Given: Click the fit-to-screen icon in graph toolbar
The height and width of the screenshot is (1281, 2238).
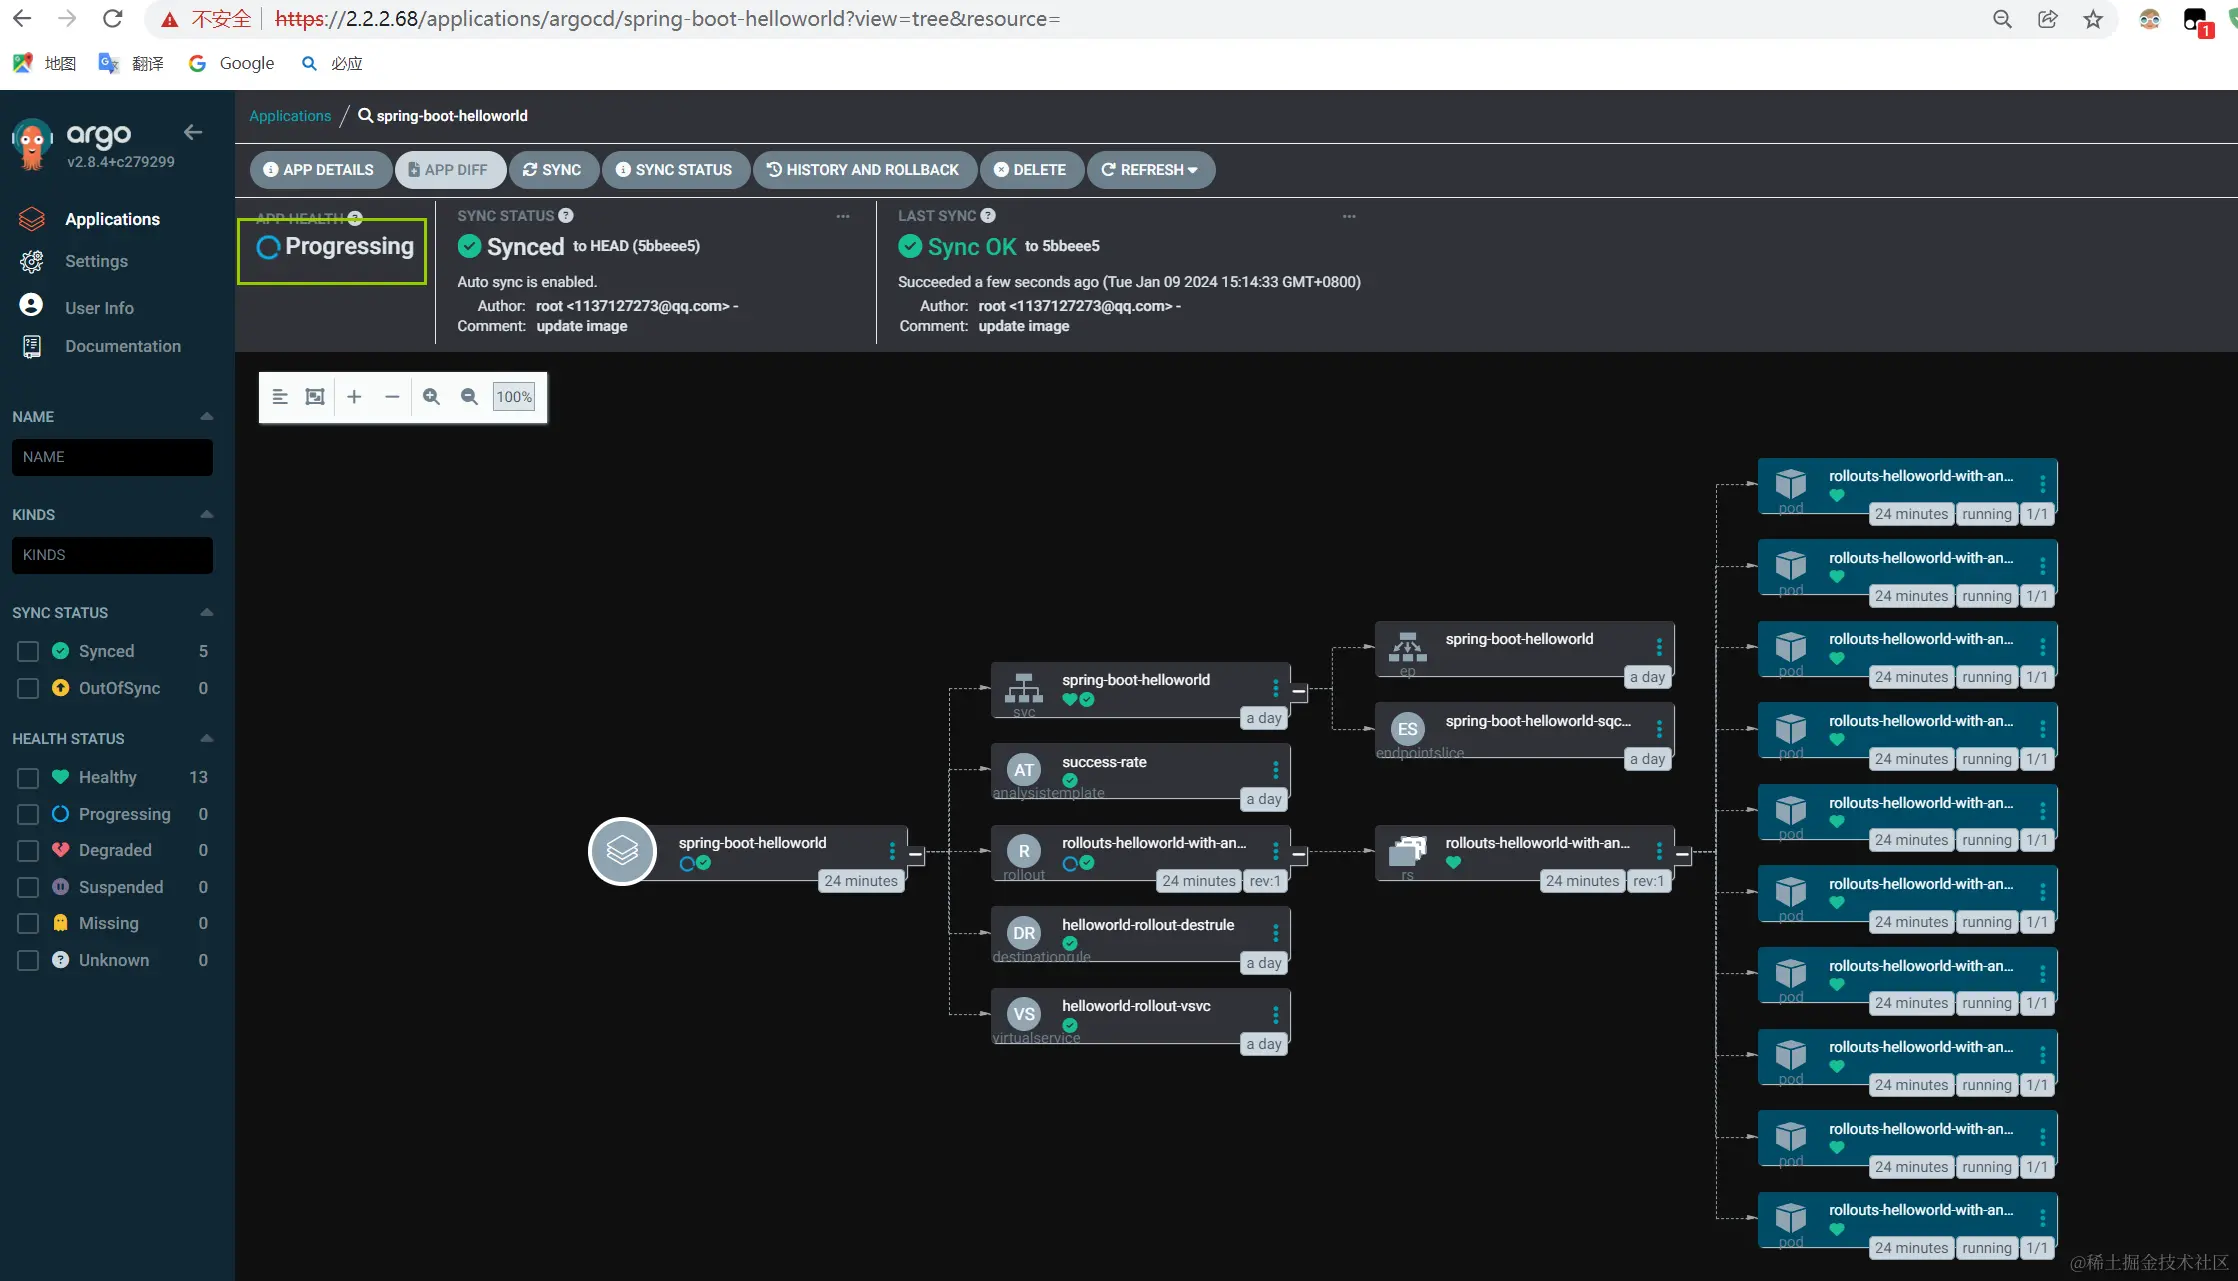Looking at the screenshot, I should [x=315, y=397].
